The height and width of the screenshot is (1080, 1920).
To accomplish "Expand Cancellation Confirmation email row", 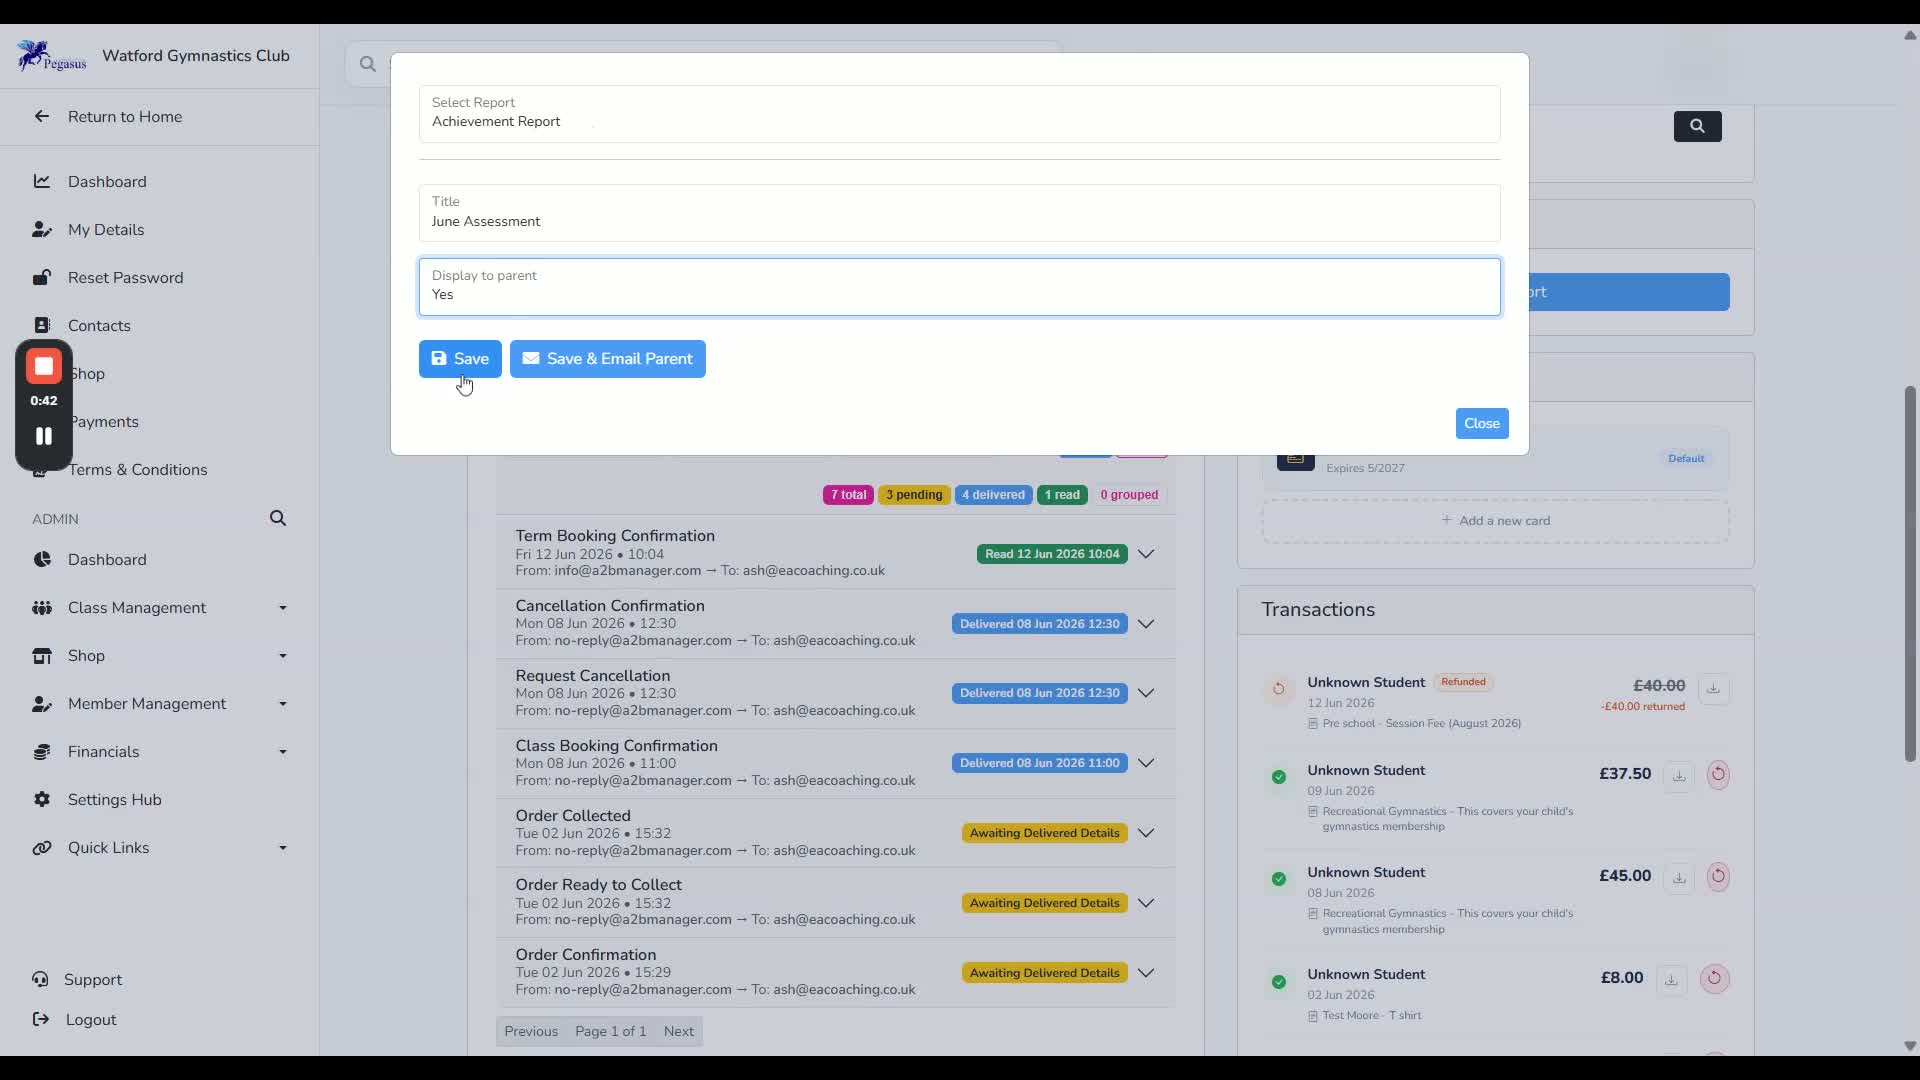I will coord(1146,624).
